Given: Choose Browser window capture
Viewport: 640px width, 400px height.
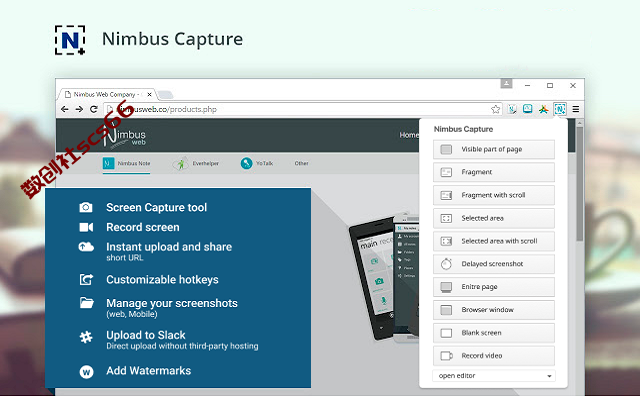Looking at the screenshot, I should pos(494,309).
